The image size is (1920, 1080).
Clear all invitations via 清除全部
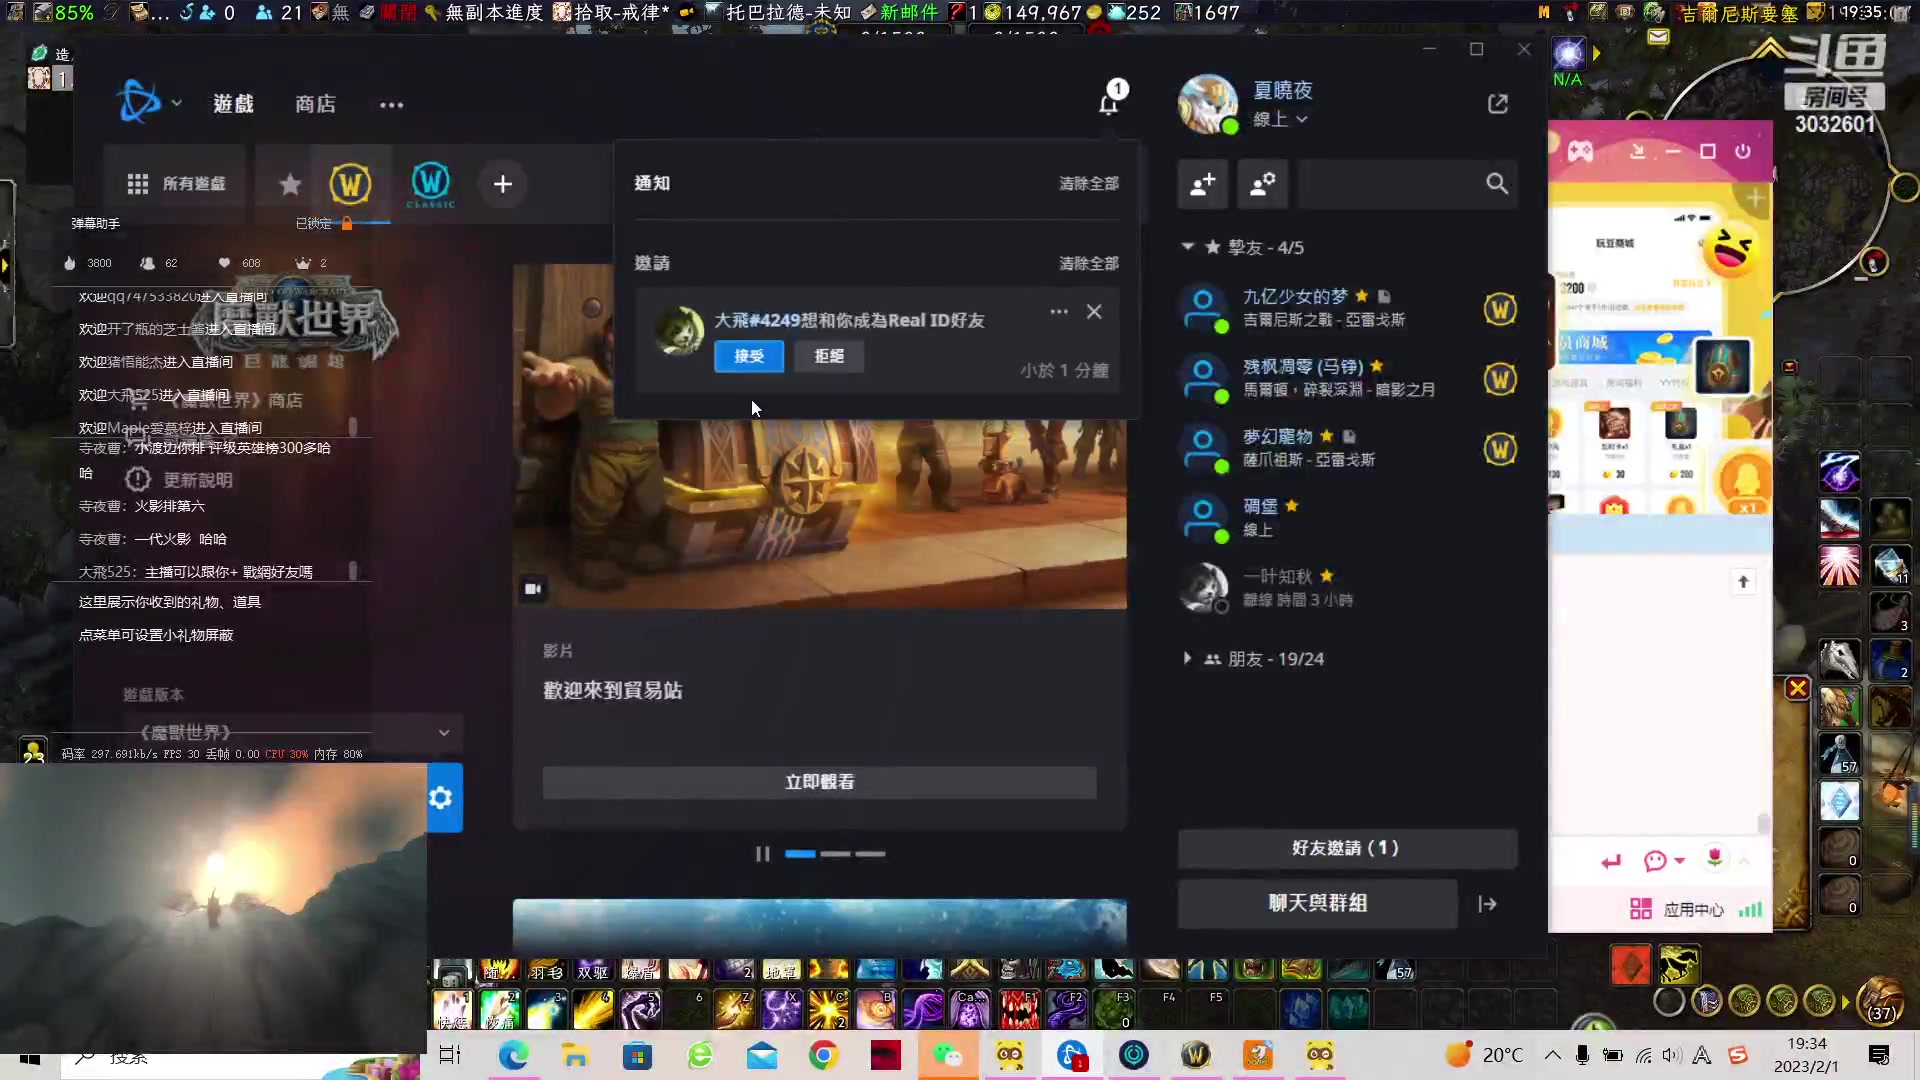tap(1089, 264)
